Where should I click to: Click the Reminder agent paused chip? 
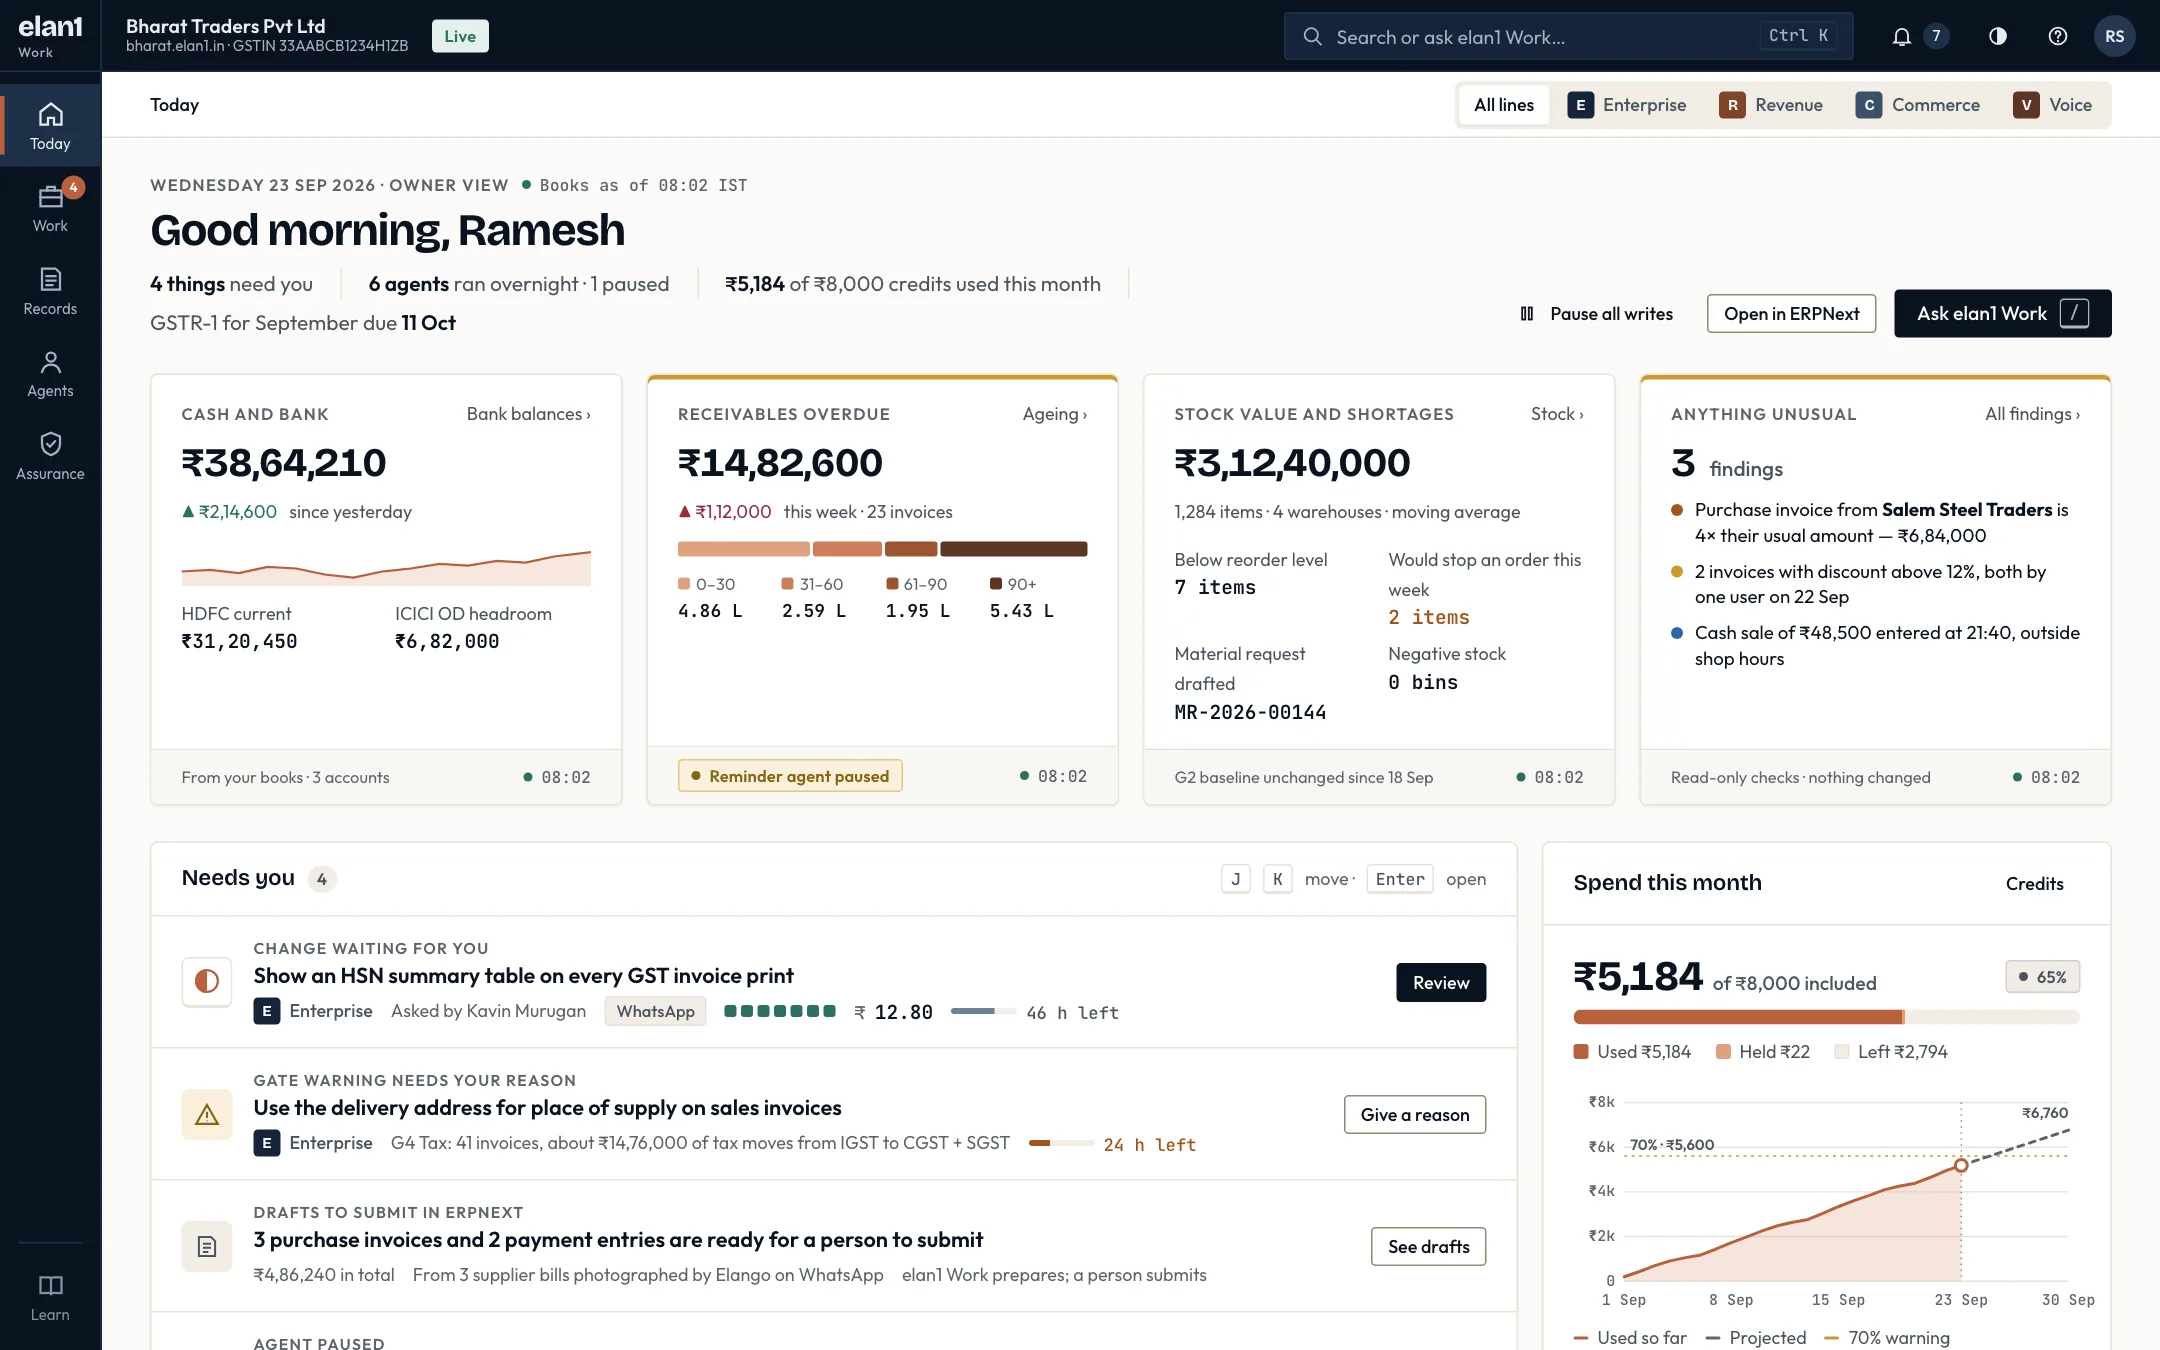coord(790,776)
